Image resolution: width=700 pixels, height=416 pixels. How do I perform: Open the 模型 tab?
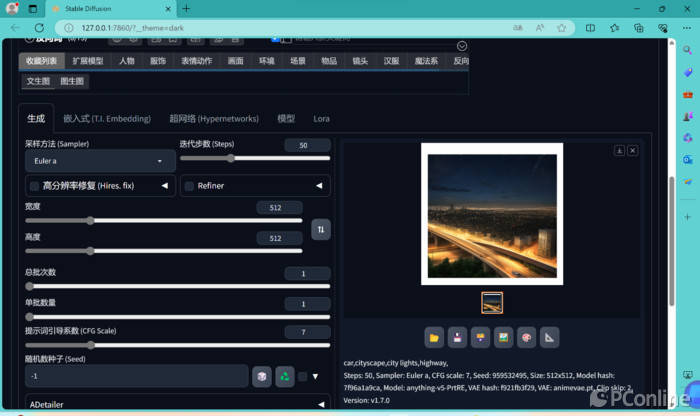(286, 119)
